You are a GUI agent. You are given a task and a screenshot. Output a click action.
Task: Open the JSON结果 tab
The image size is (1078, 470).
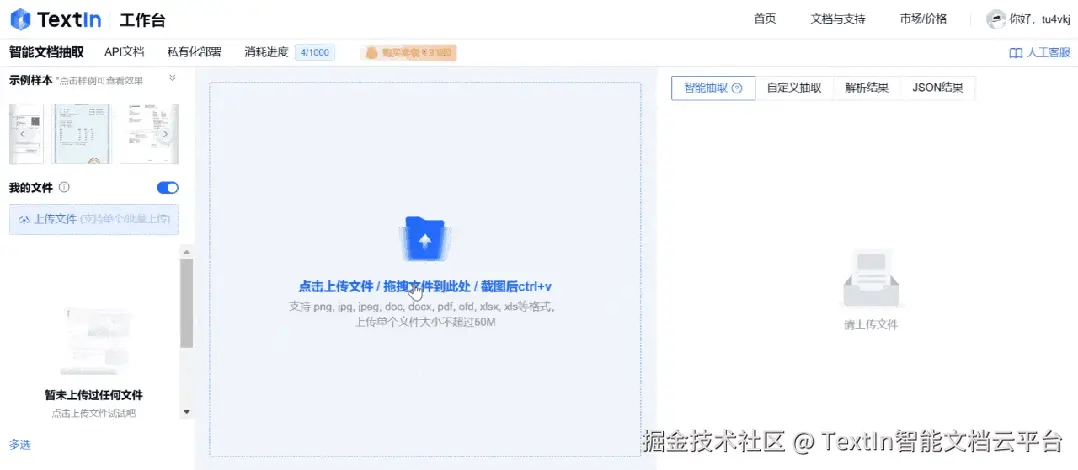click(938, 88)
